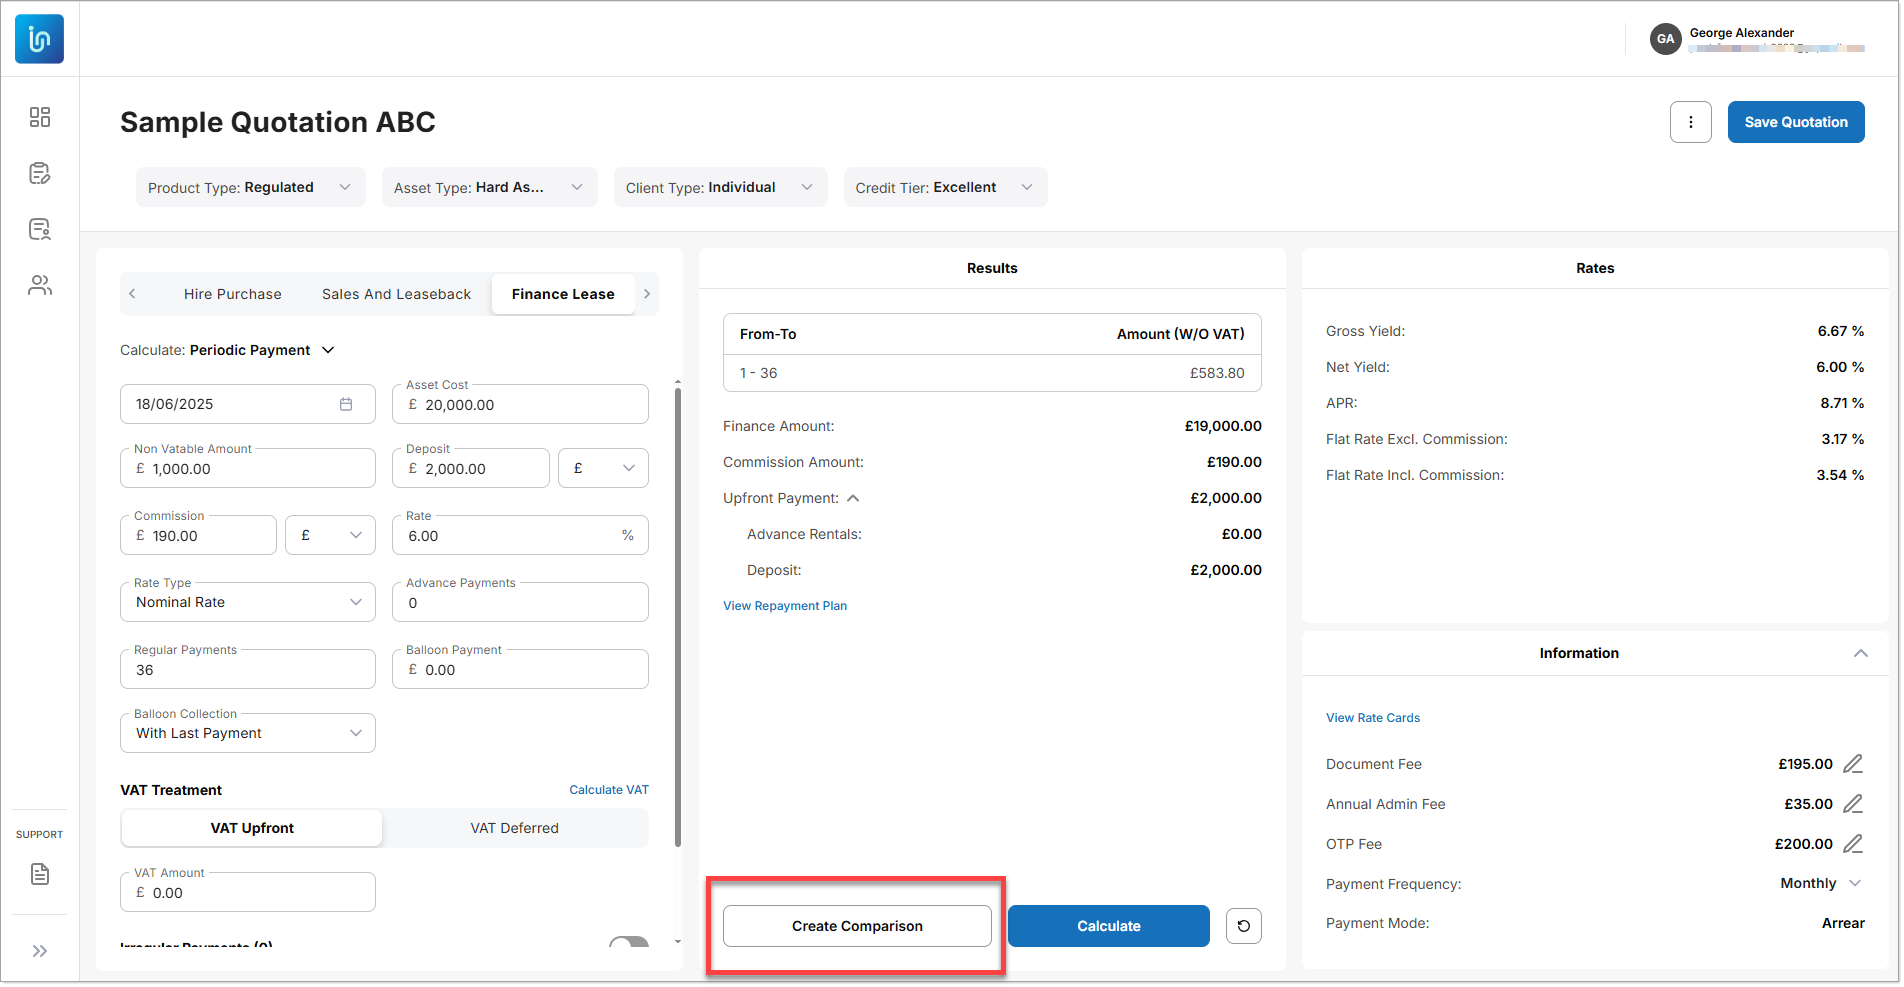Open Deposit currency unit dropdown
1904x987 pixels.
coord(604,468)
